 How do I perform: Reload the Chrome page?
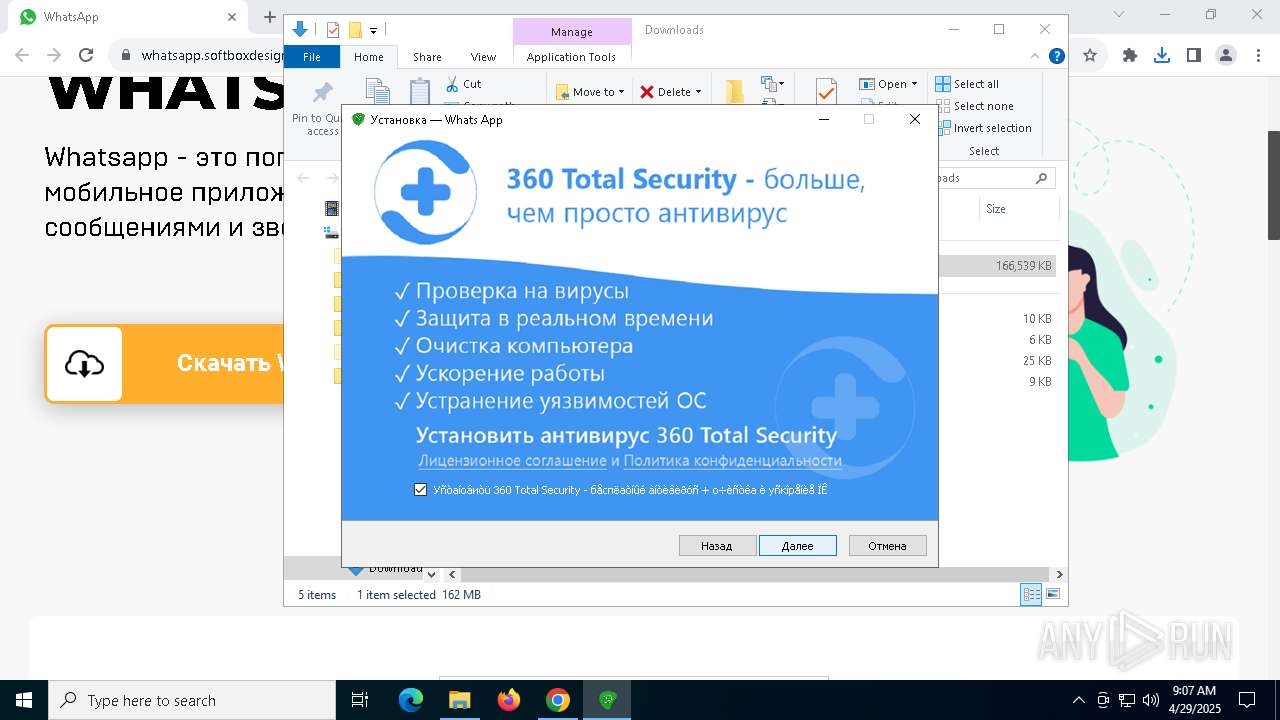[x=86, y=56]
